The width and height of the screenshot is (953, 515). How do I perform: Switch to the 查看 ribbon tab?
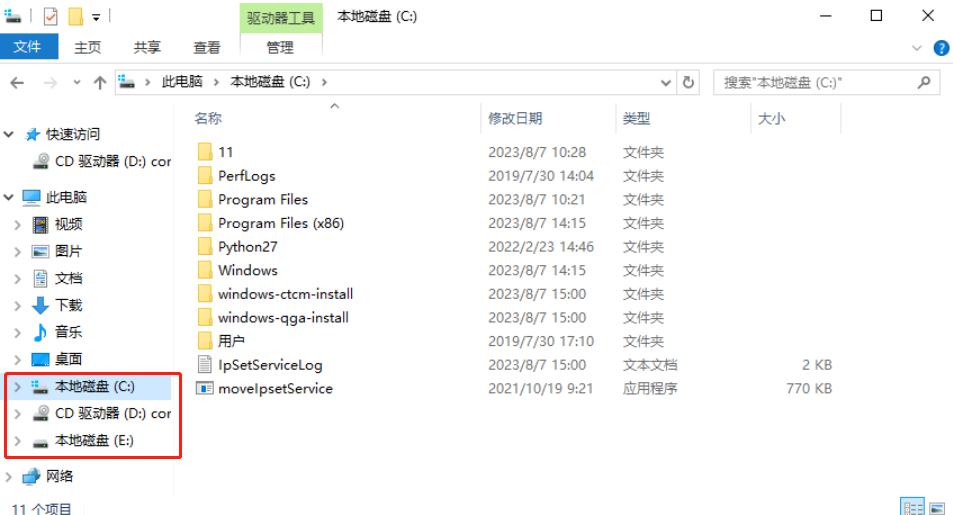[207, 47]
